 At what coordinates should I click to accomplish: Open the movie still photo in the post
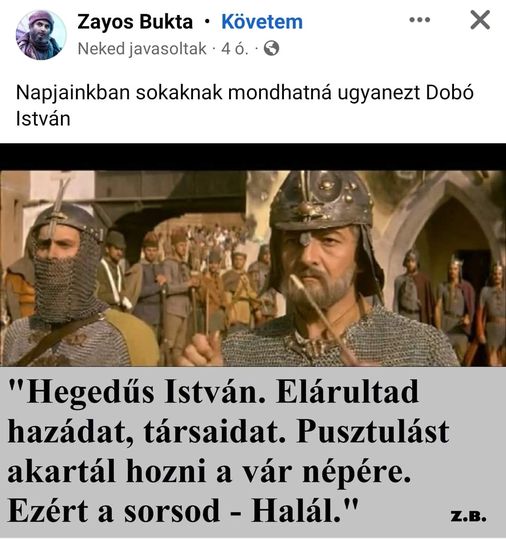pyautogui.click(x=253, y=268)
